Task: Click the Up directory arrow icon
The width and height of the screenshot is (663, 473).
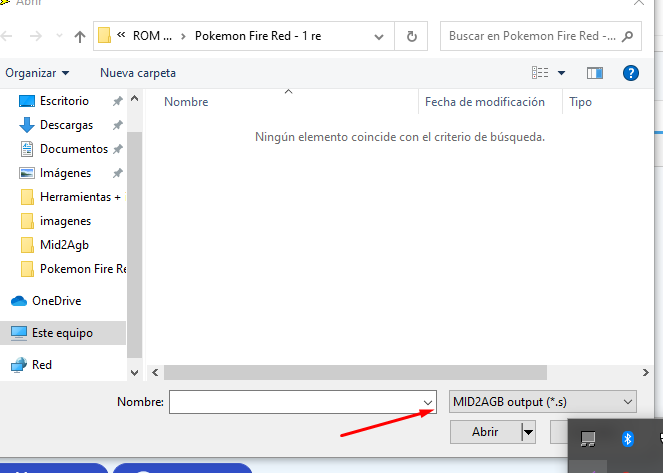Action: click(79, 37)
